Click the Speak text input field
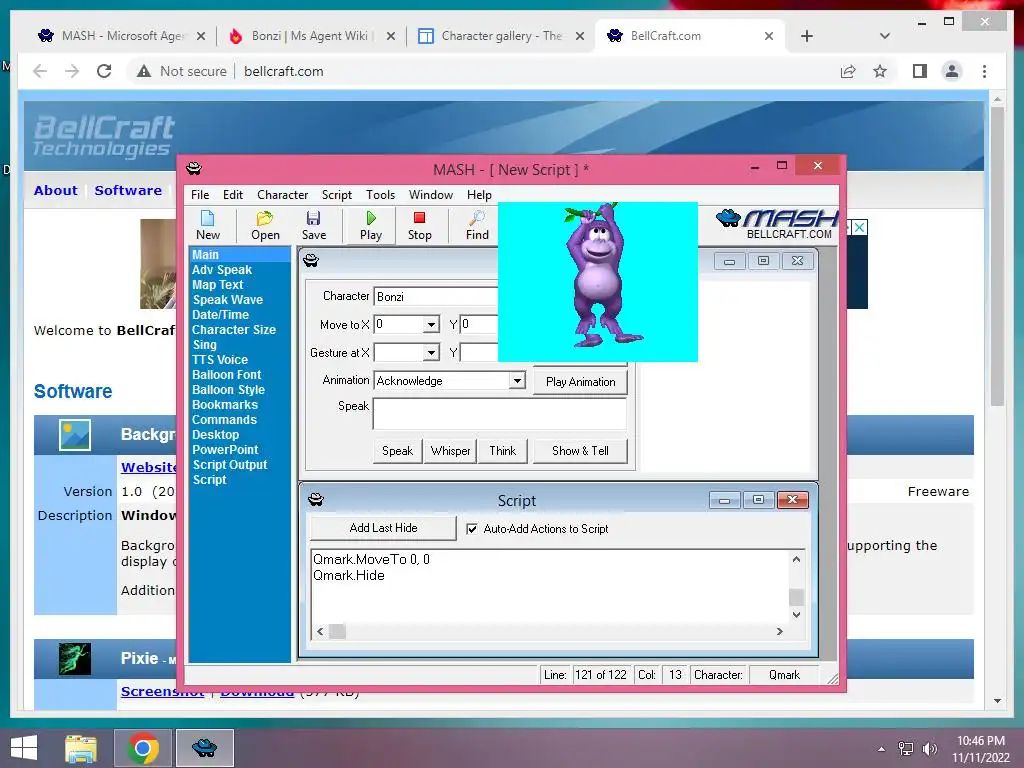The image size is (1024, 768). pos(500,413)
